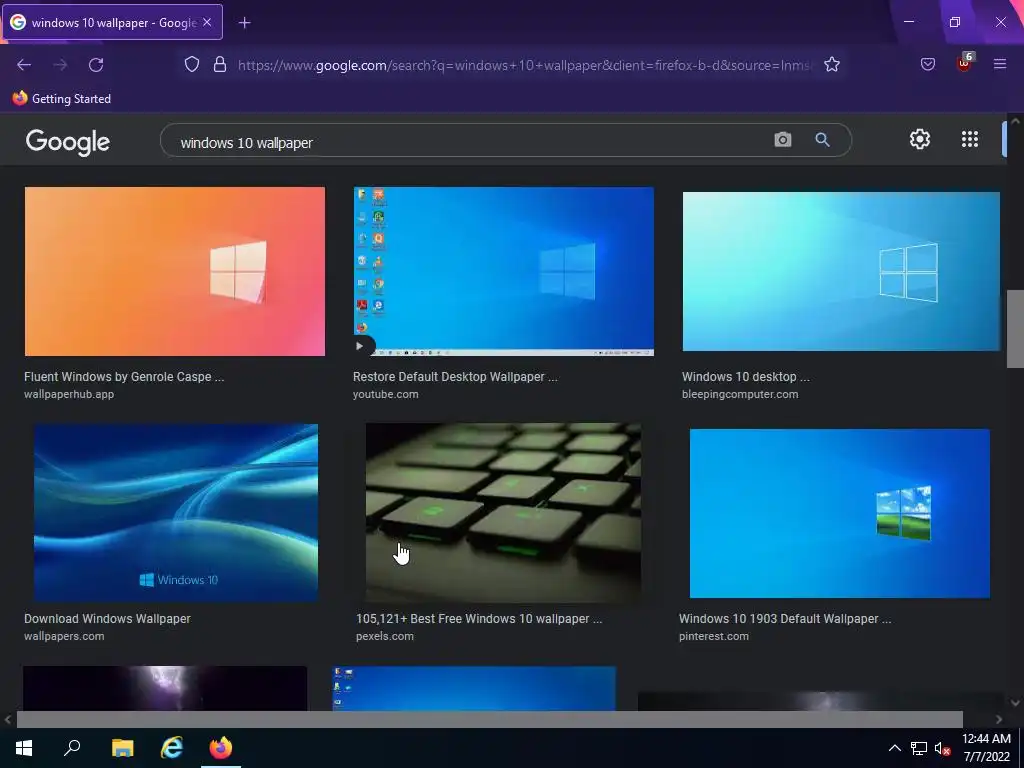The width and height of the screenshot is (1024, 768).
Task: Open the Fluent Windows orange wallpaper thumbnail
Action: tap(175, 272)
